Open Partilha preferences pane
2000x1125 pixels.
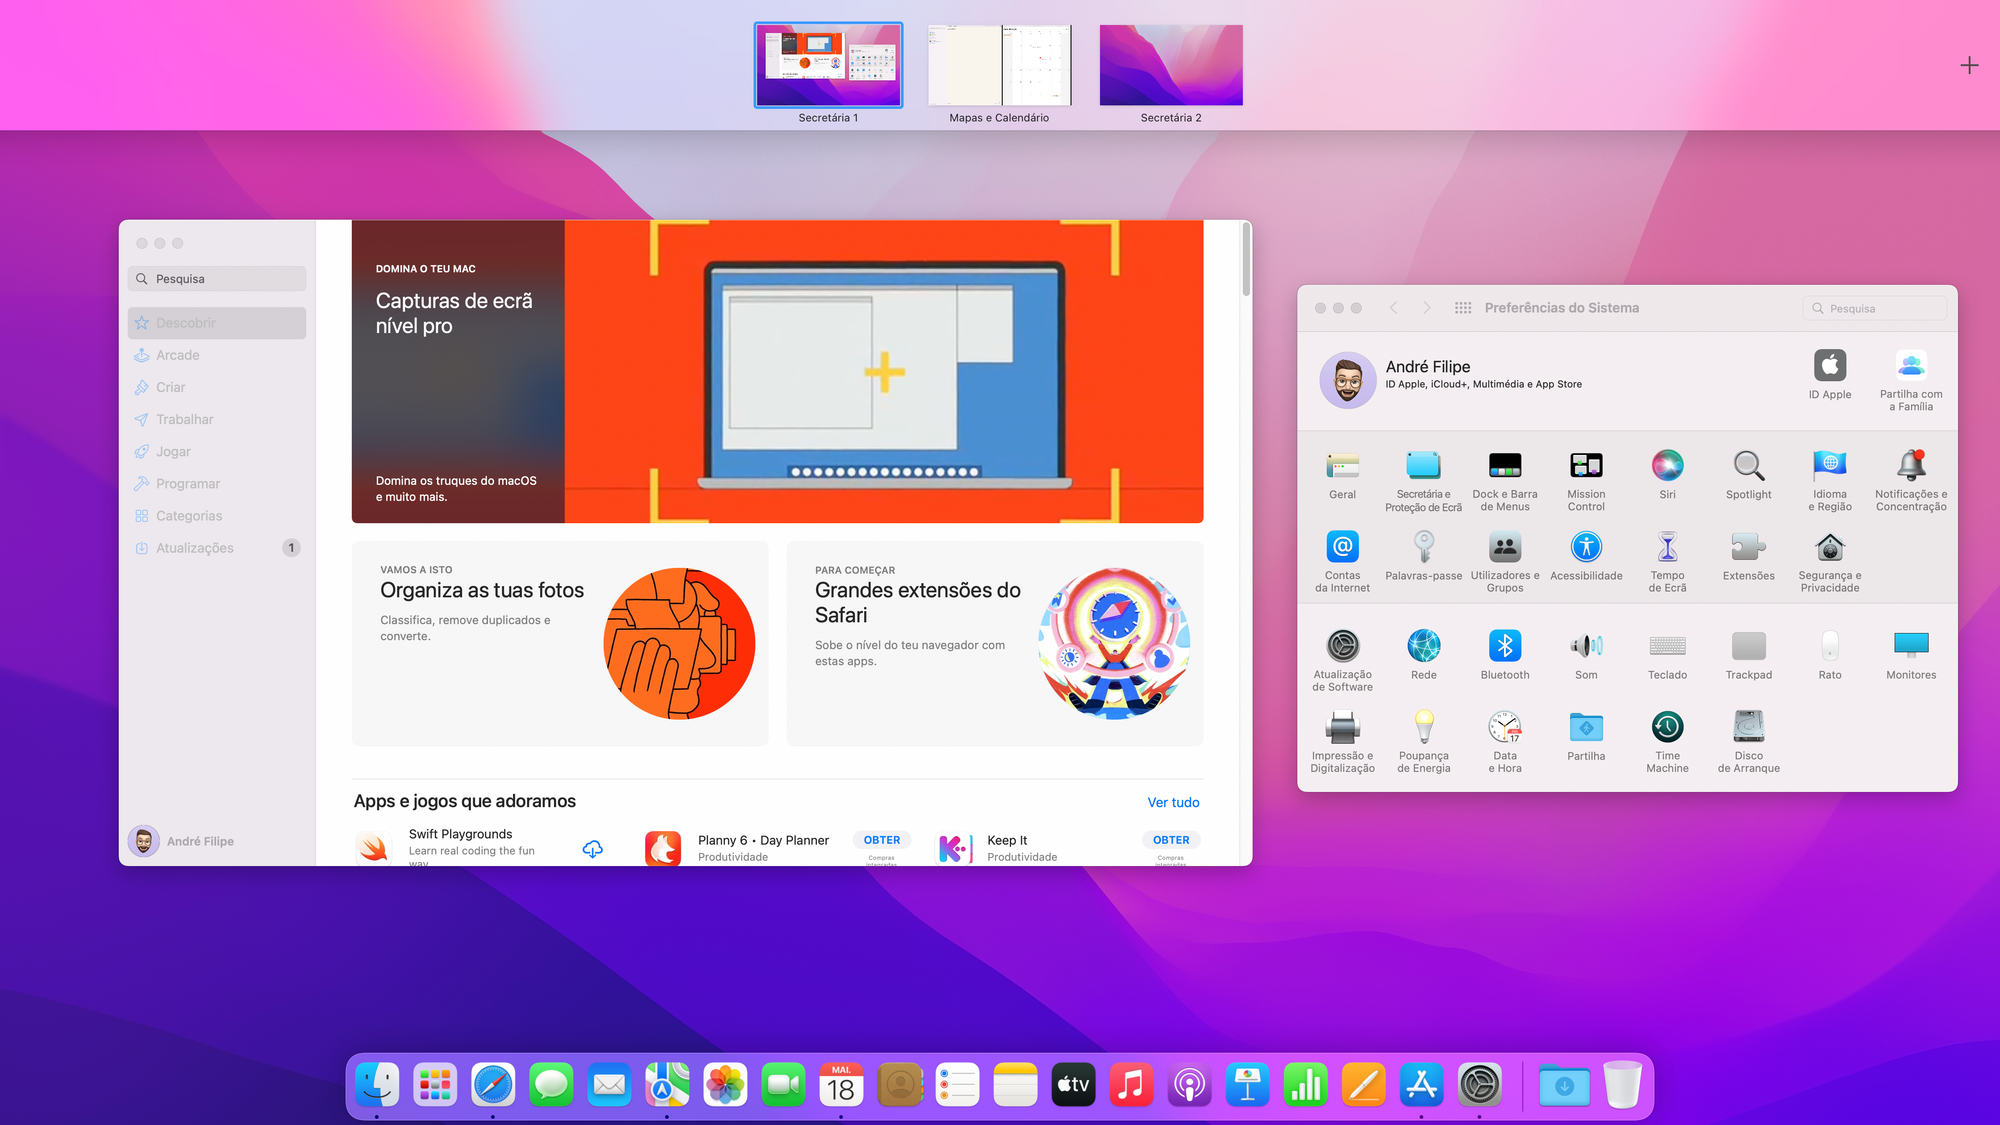[x=1586, y=736]
